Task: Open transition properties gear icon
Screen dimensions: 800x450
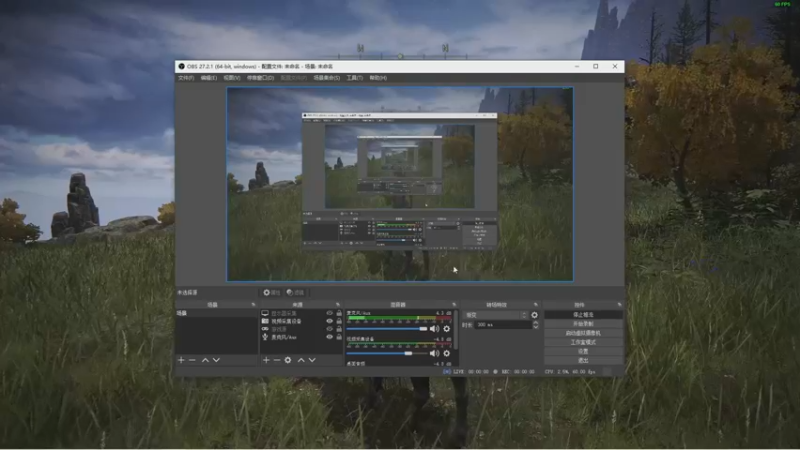Action: point(535,315)
